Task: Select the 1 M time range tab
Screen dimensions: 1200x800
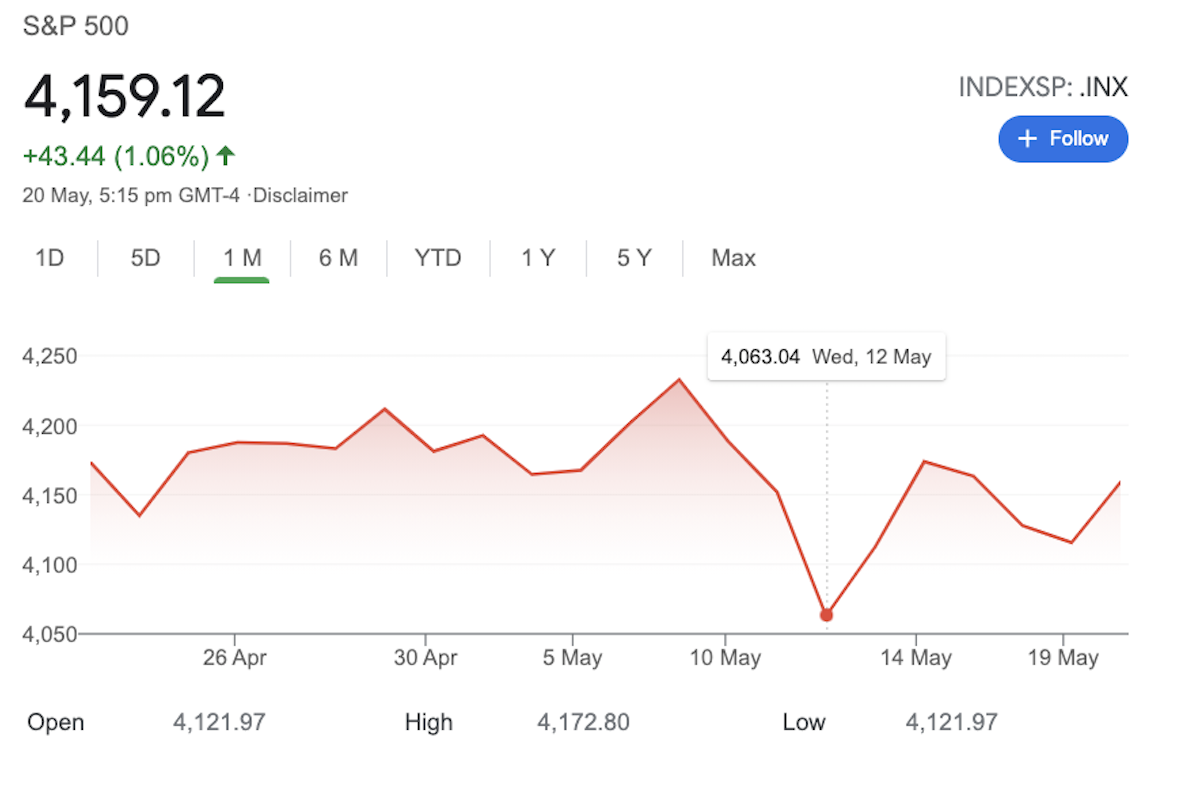Action: click(242, 258)
